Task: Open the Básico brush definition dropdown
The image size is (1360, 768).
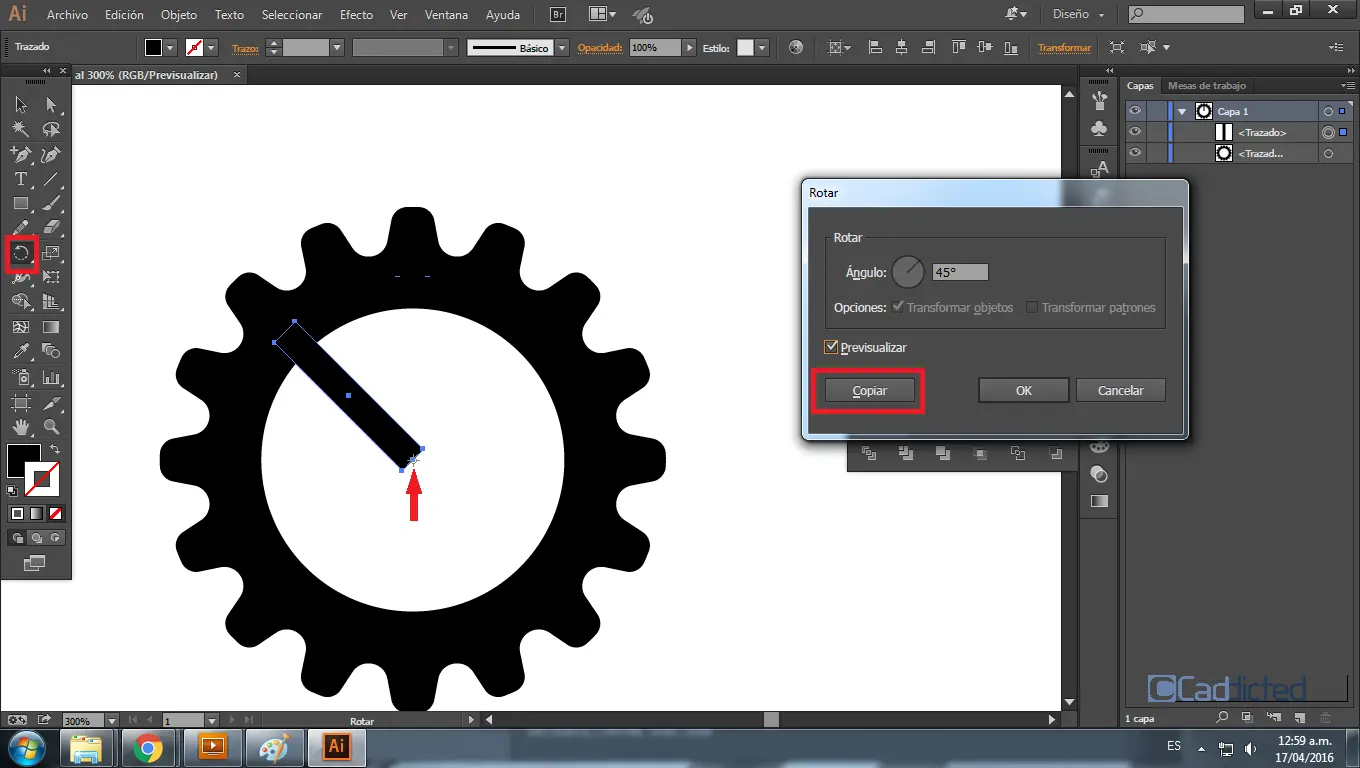Action: click(x=562, y=47)
